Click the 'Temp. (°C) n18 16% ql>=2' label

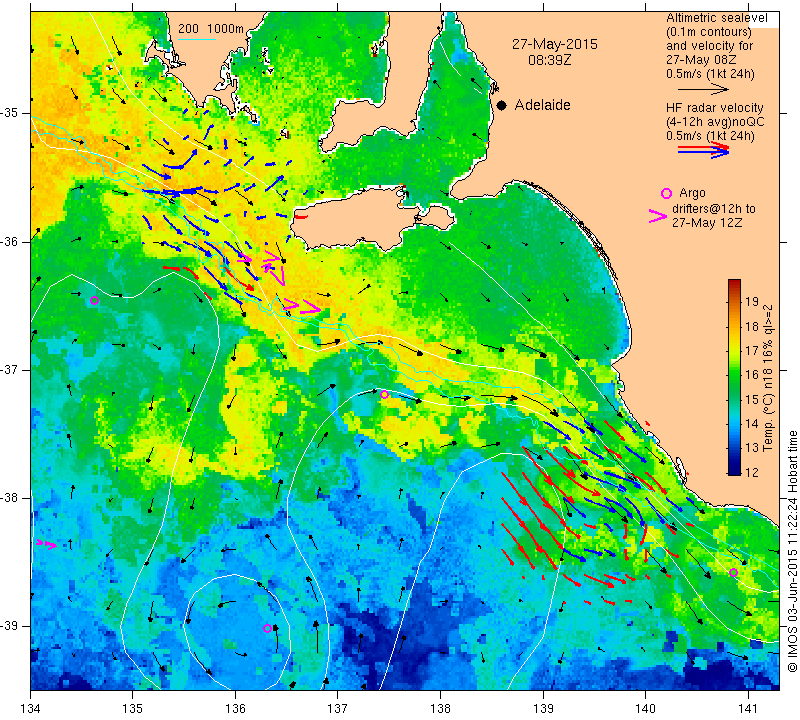point(767,378)
